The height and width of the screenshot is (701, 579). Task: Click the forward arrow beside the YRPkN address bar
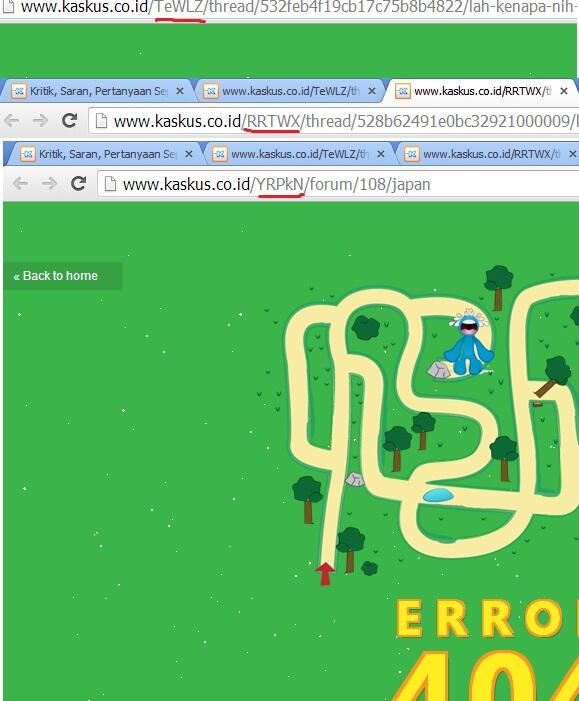[x=49, y=184]
